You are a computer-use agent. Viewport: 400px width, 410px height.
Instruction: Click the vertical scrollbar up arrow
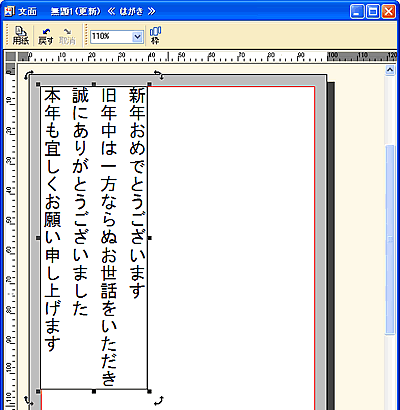(x=390, y=70)
